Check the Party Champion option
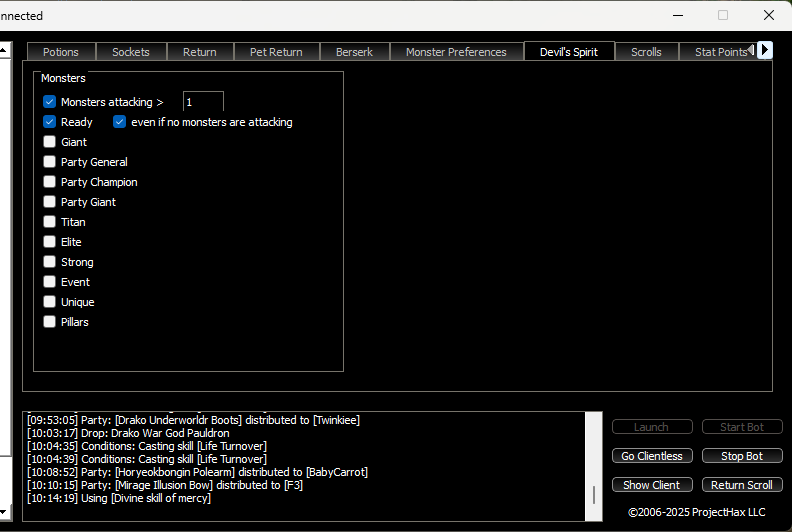This screenshot has width=792, height=532. (50, 182)
